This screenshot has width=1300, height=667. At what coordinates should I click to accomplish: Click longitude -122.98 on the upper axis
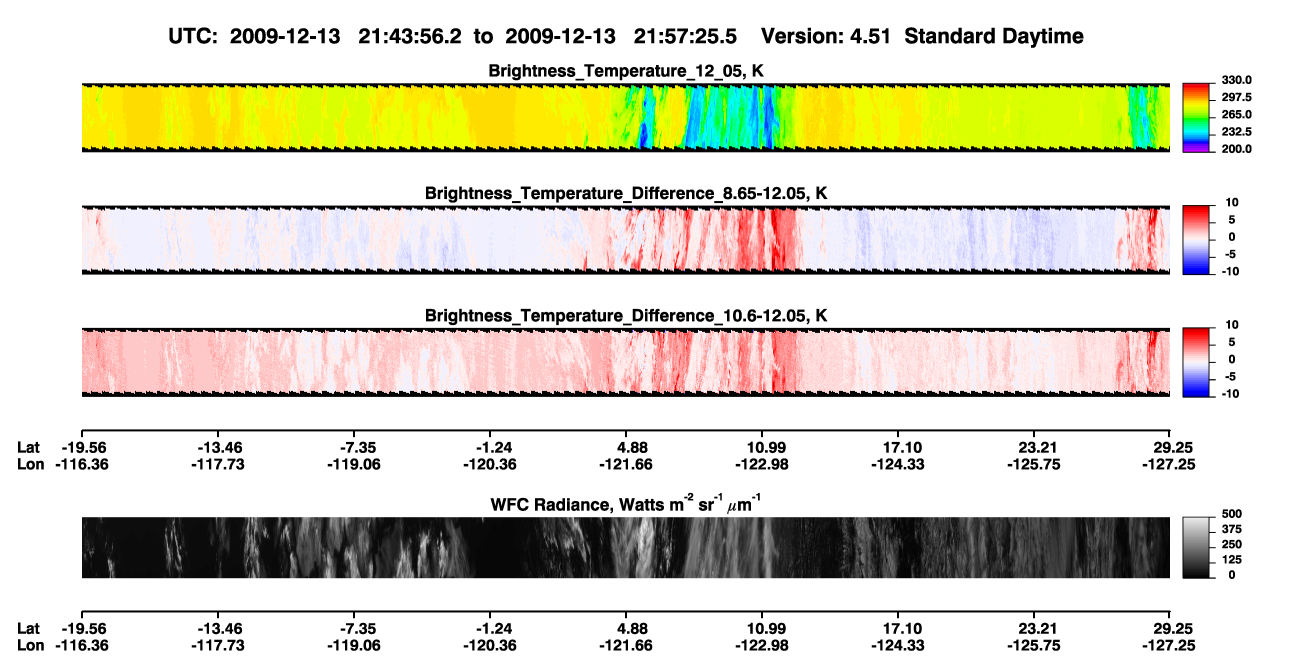tap(762, 464)
